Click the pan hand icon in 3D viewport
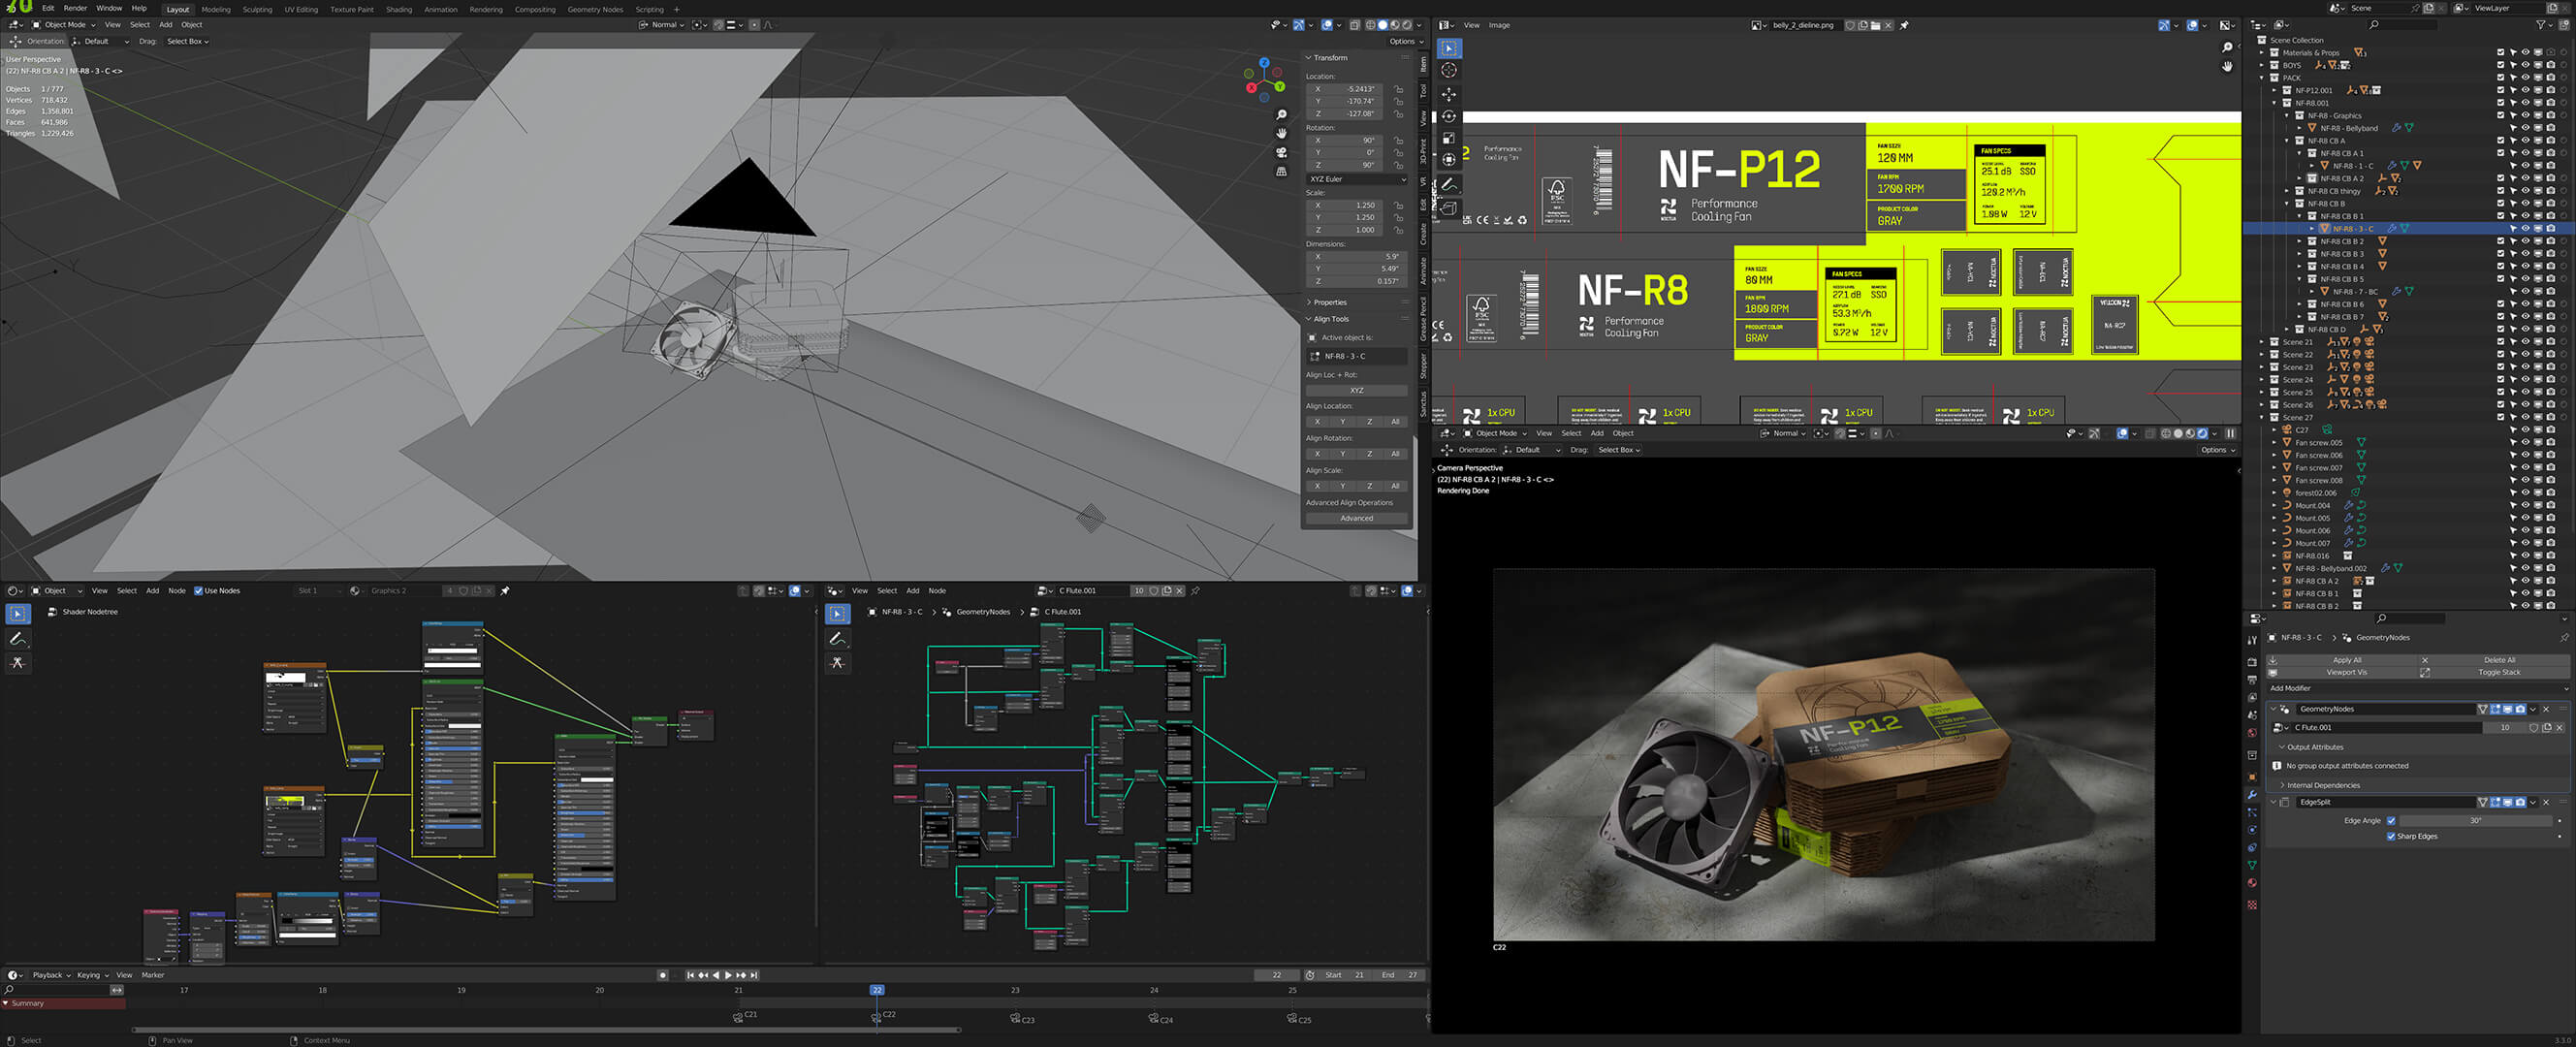 tap(1281, 133)
